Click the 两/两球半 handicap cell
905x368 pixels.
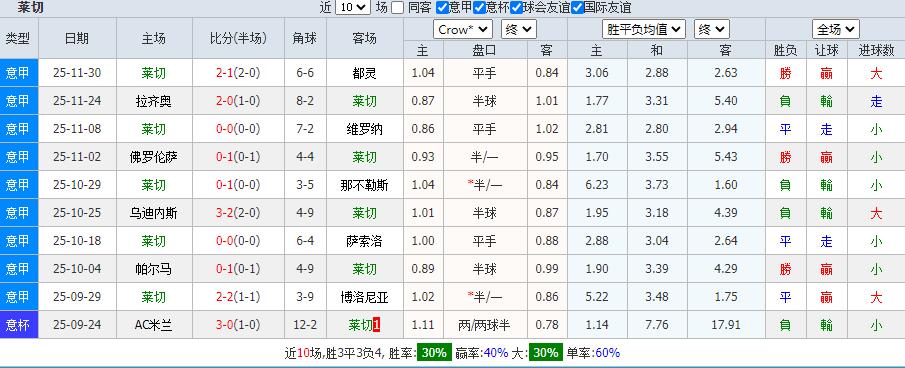(x=485, y=325)
